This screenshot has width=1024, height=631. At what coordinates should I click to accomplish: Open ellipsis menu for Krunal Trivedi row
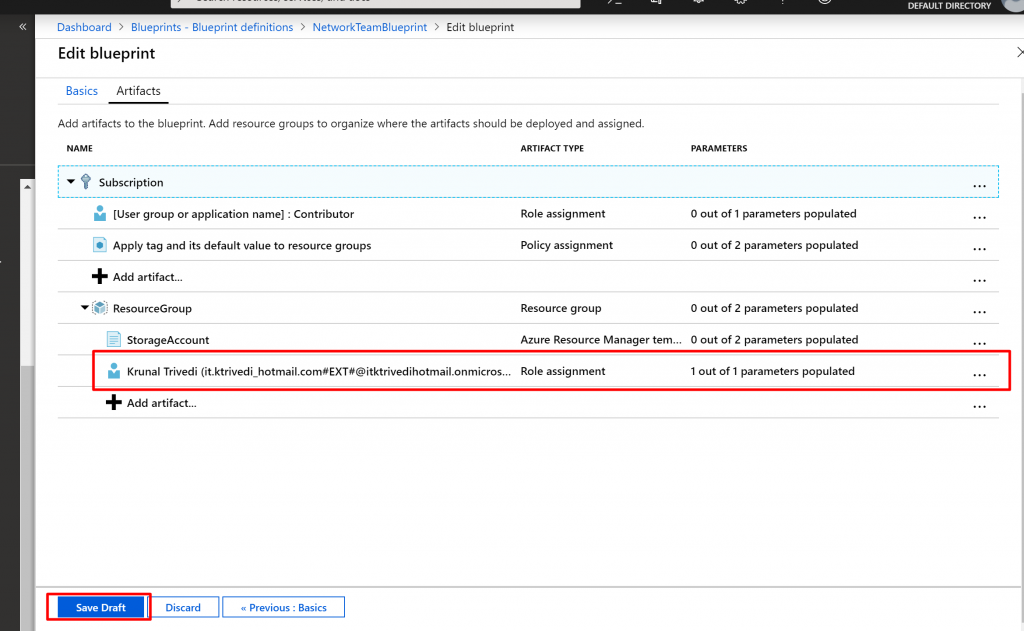coord(979,374)
